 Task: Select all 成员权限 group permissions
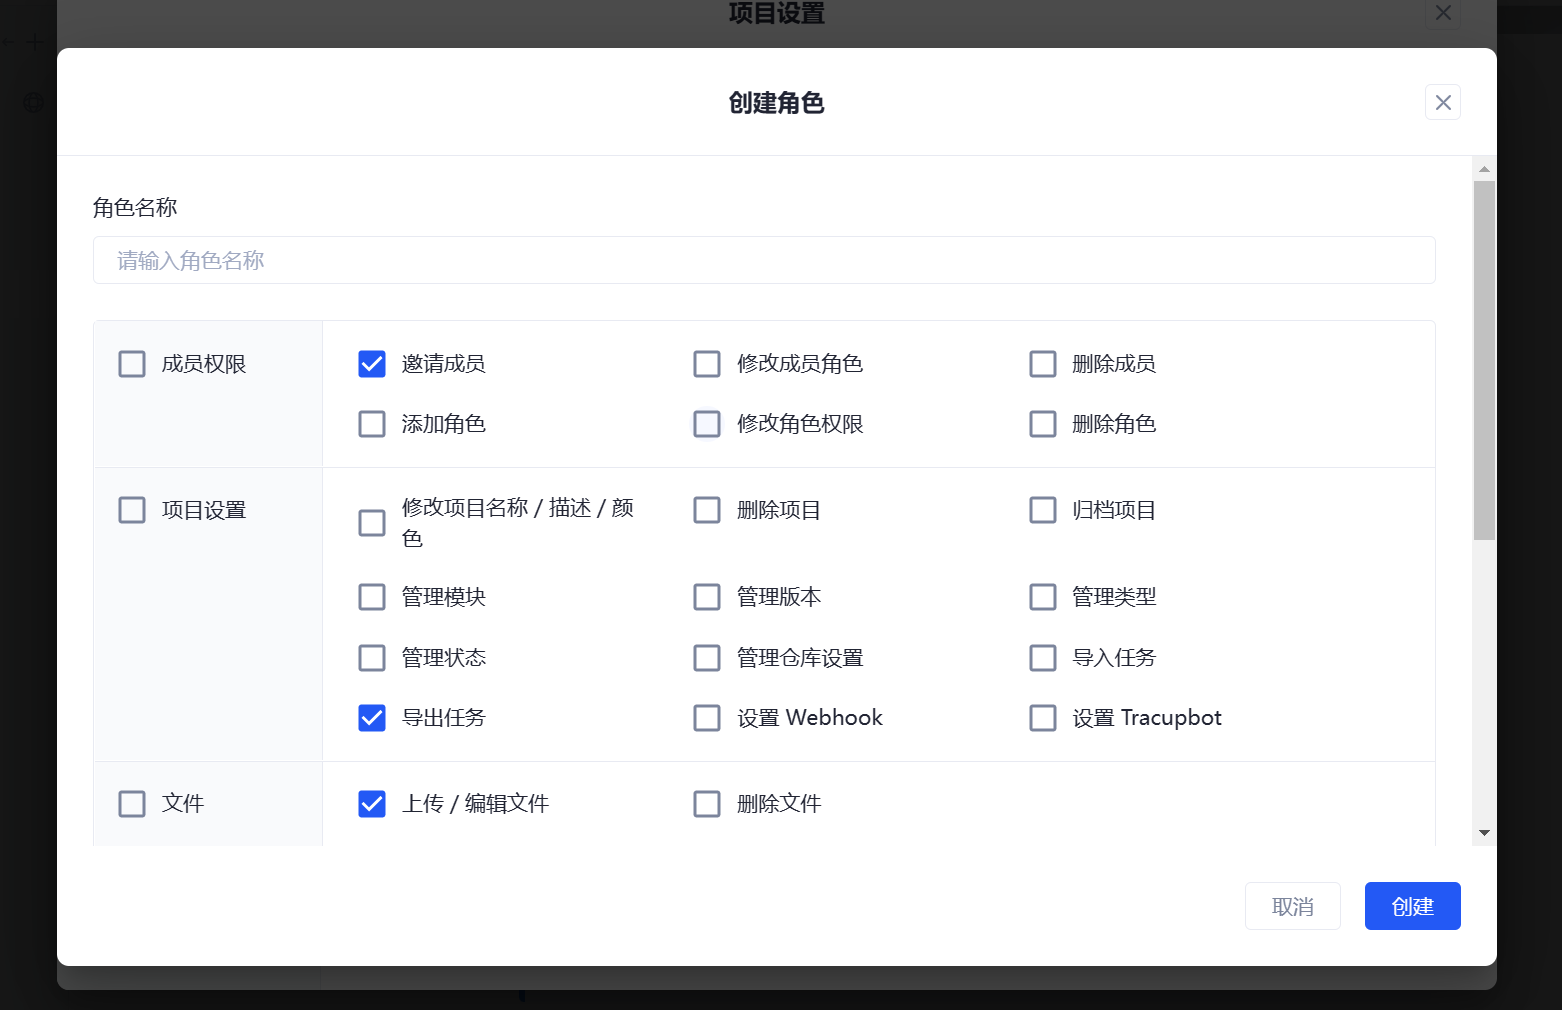coord(132,364)
